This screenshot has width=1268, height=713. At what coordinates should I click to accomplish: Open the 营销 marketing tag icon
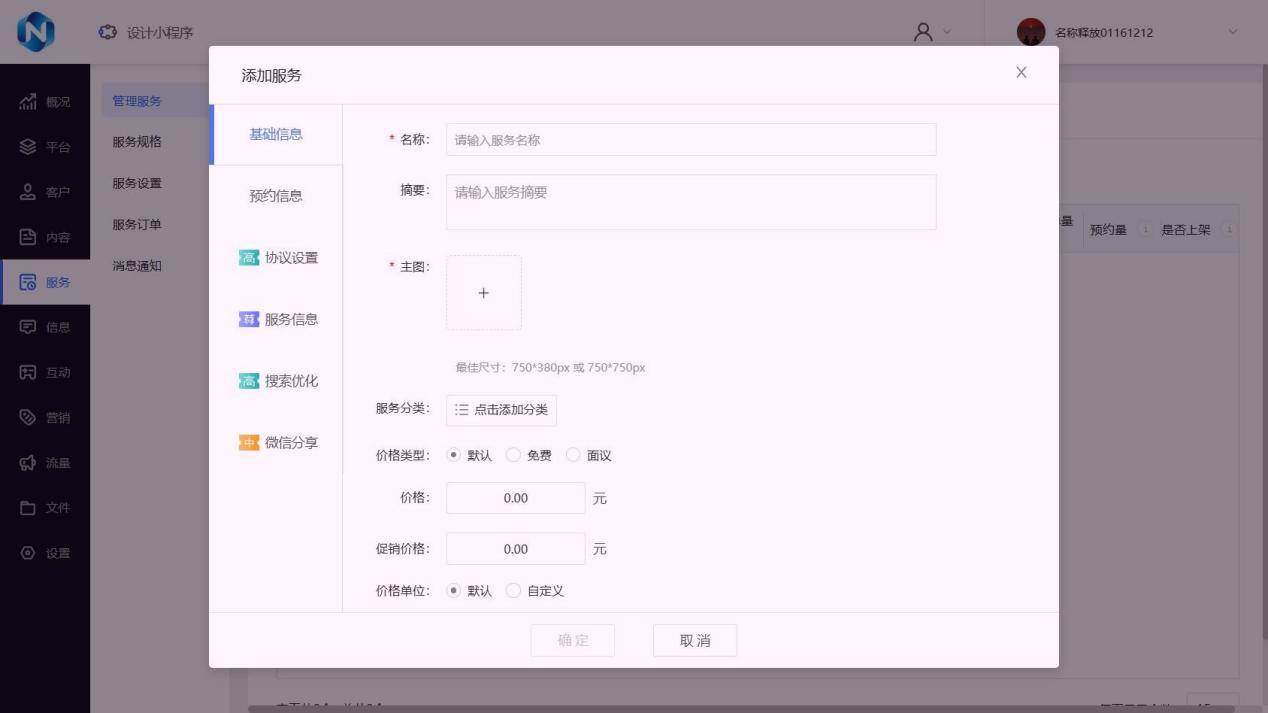[x=28, y=417]
